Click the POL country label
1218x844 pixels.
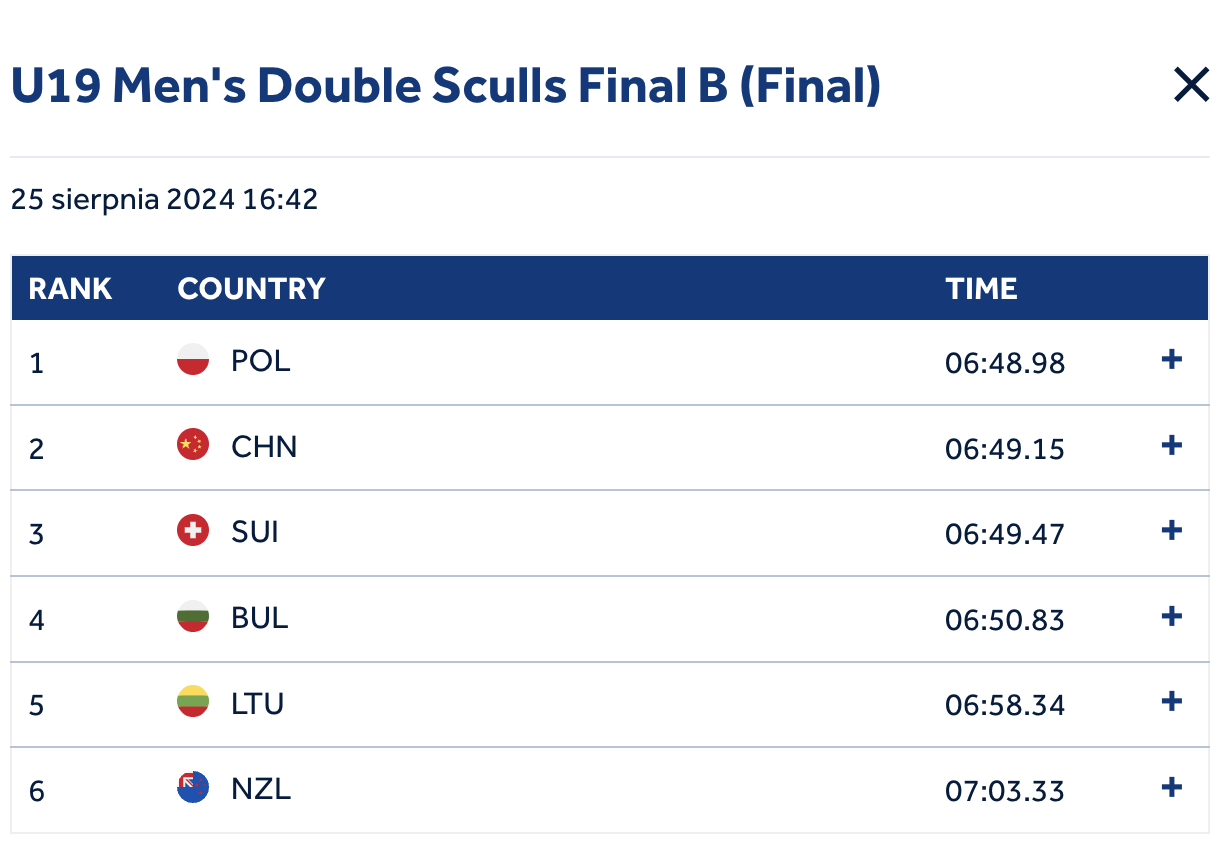click(x=261, y=360)
